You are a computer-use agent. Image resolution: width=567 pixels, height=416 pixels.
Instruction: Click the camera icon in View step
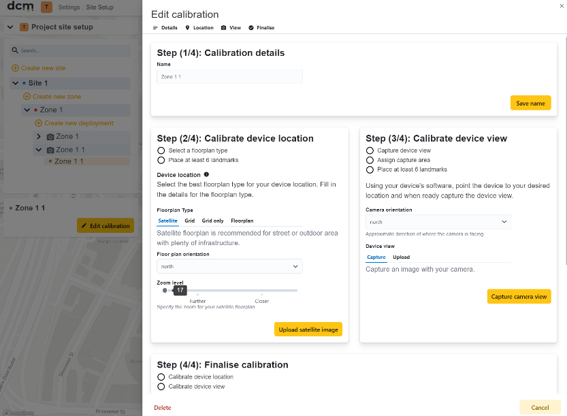(223, 27)
